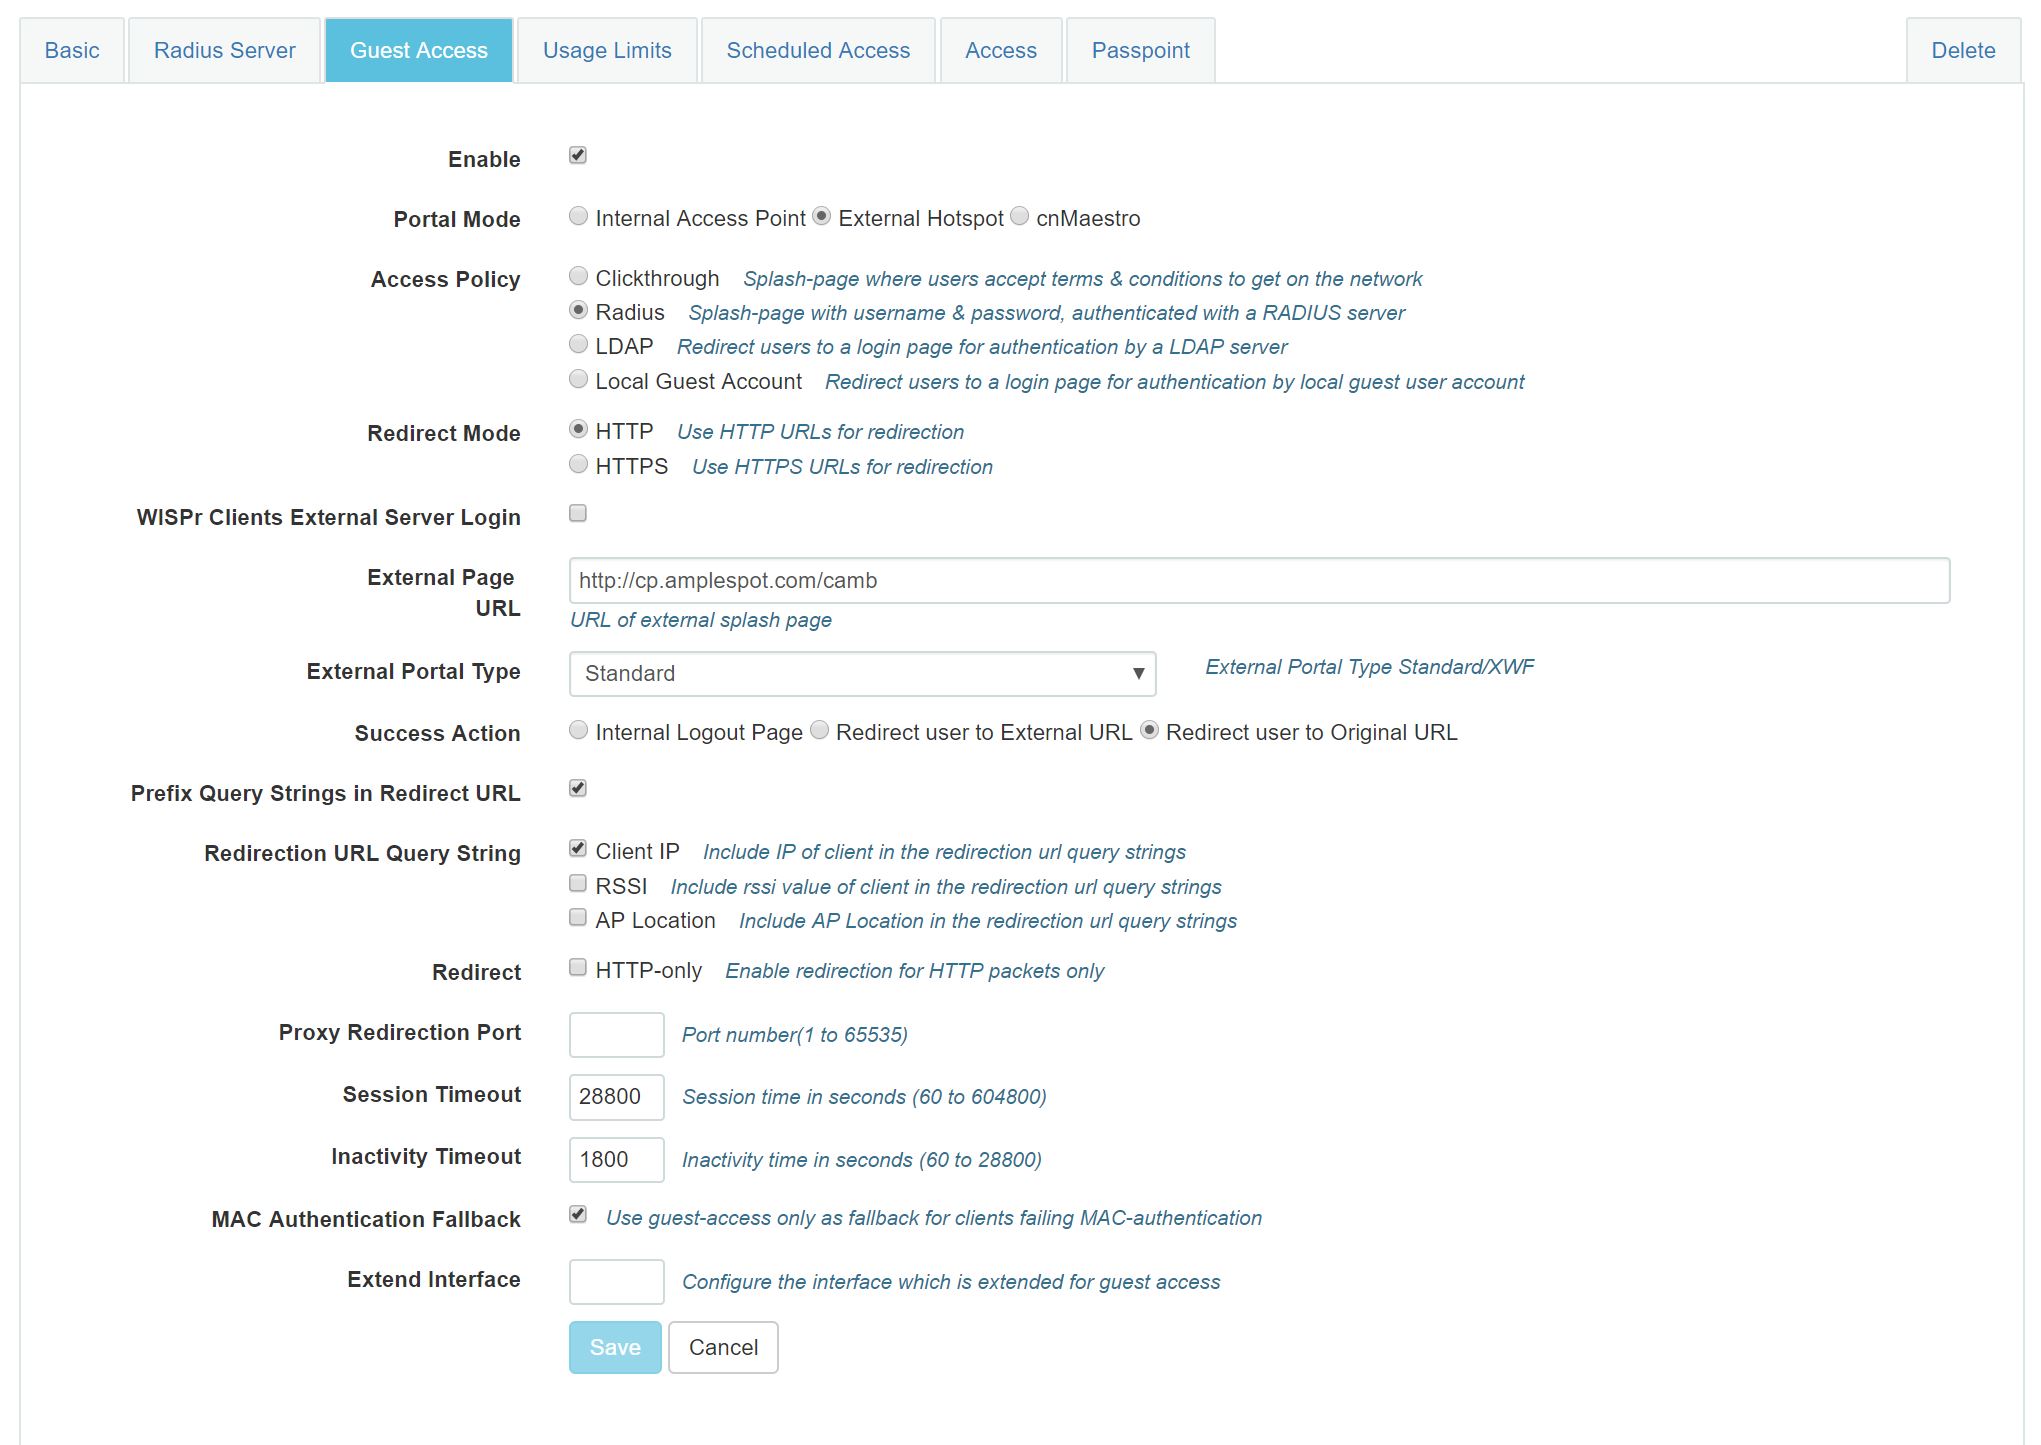The height and width of the screenshot is (1445, 2041).
Task: Click the Delete tab at right
Action: coord(1962,51)
